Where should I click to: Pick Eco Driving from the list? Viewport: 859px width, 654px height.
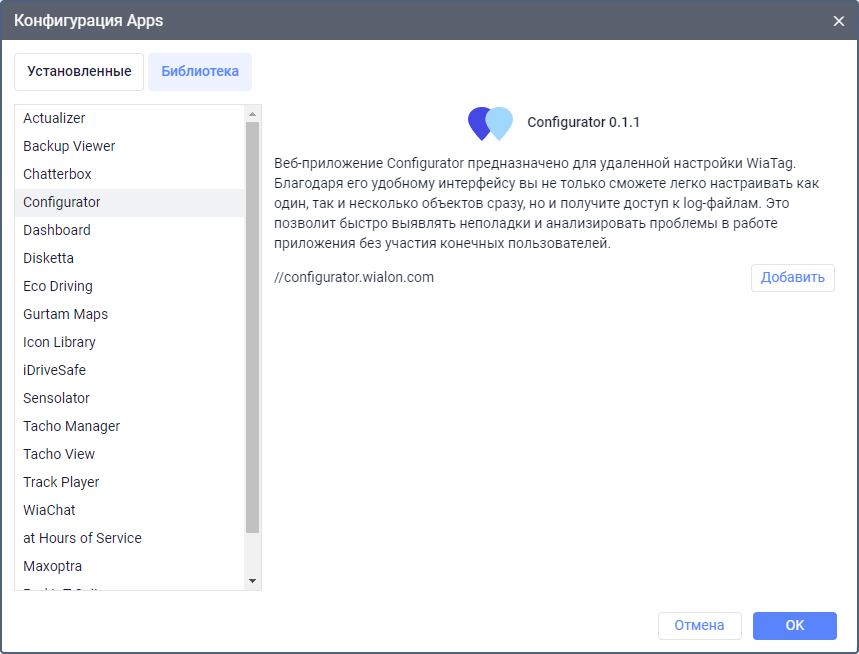point(58,286)
